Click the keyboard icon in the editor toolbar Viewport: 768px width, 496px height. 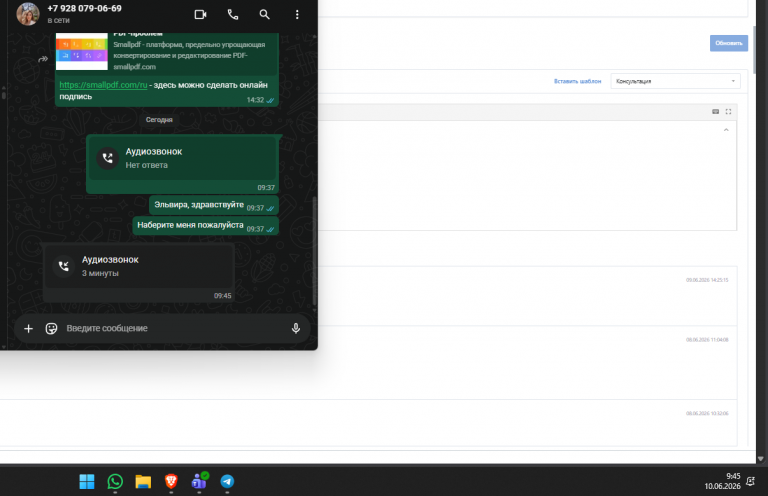716,112
